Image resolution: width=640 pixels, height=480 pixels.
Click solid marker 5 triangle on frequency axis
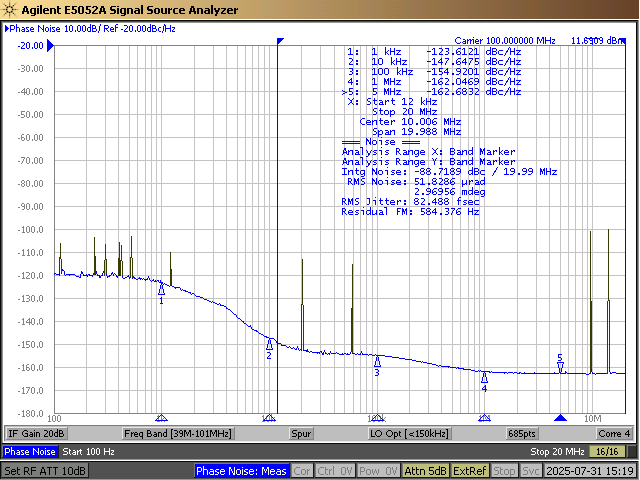[x=560, y=418]
